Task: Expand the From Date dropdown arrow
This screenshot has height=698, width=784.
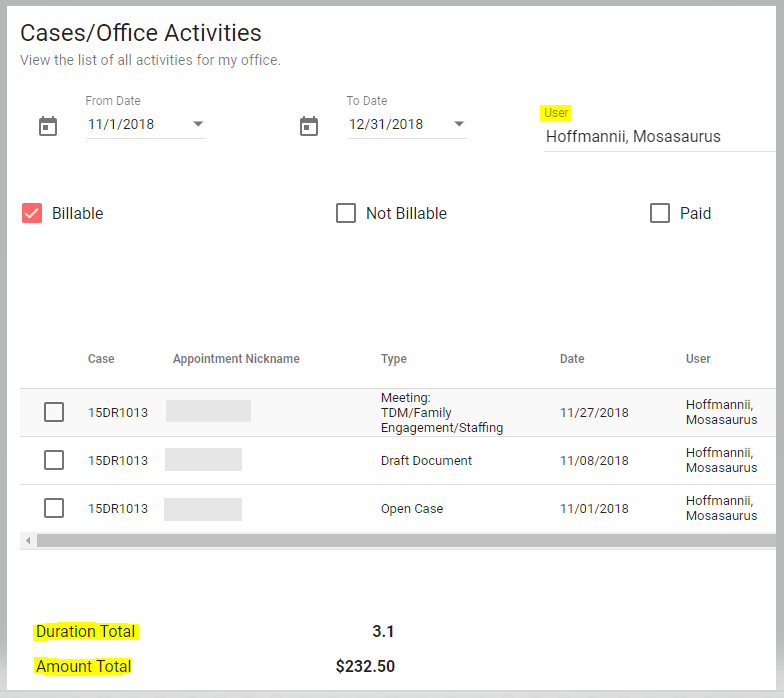Action: [198, 124]
